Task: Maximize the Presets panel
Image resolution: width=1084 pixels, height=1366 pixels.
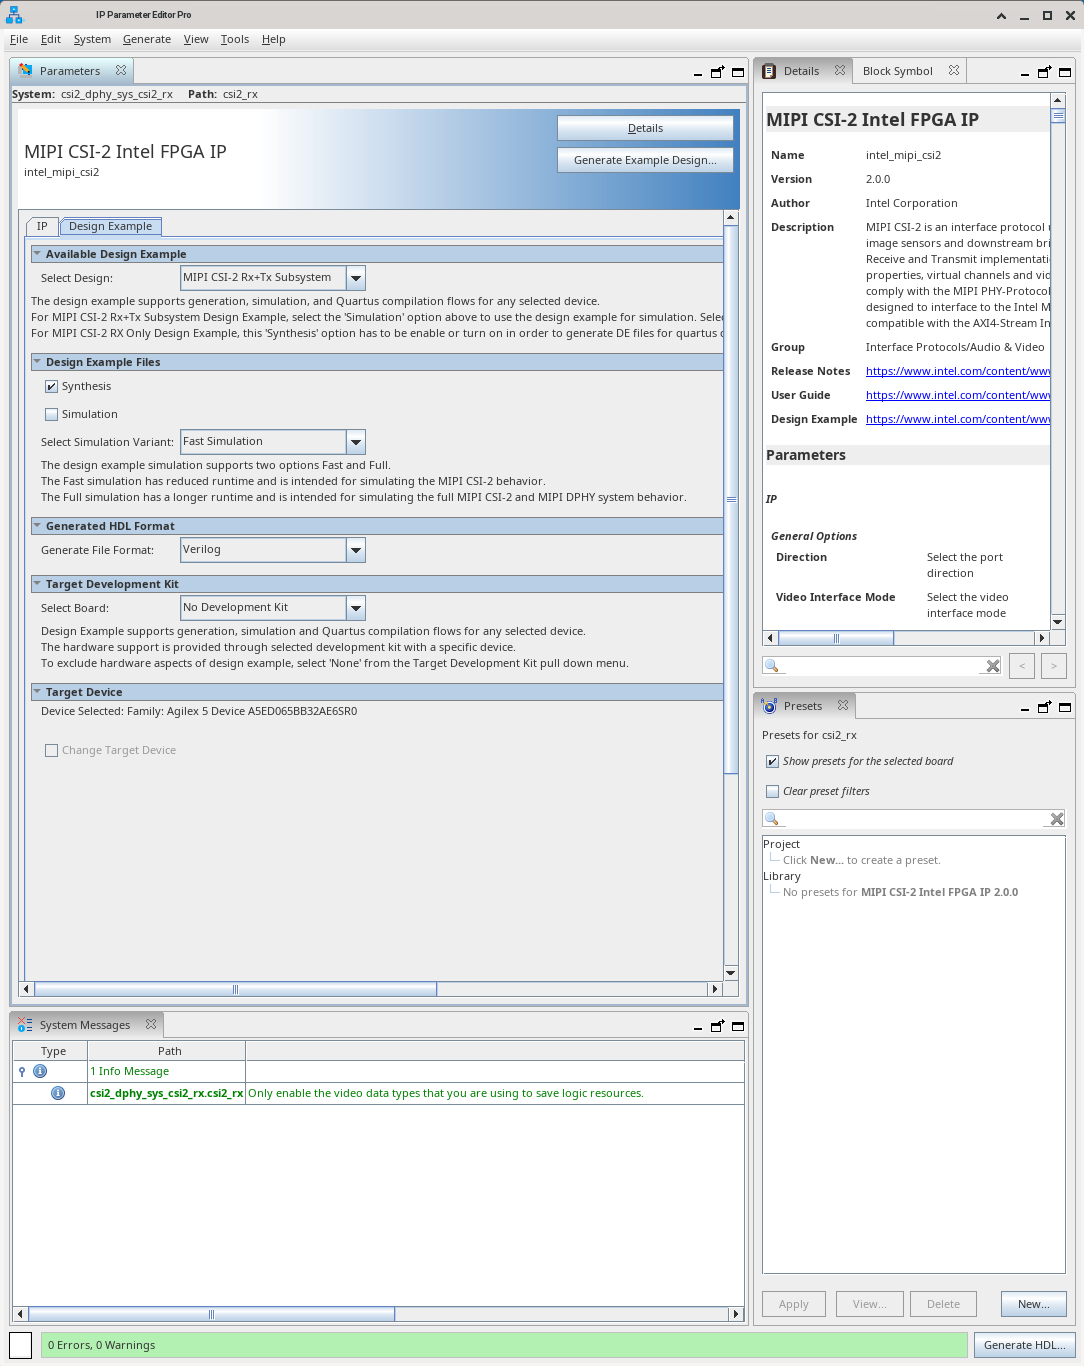Action: pyautogui.click(x=1065, y=707)
